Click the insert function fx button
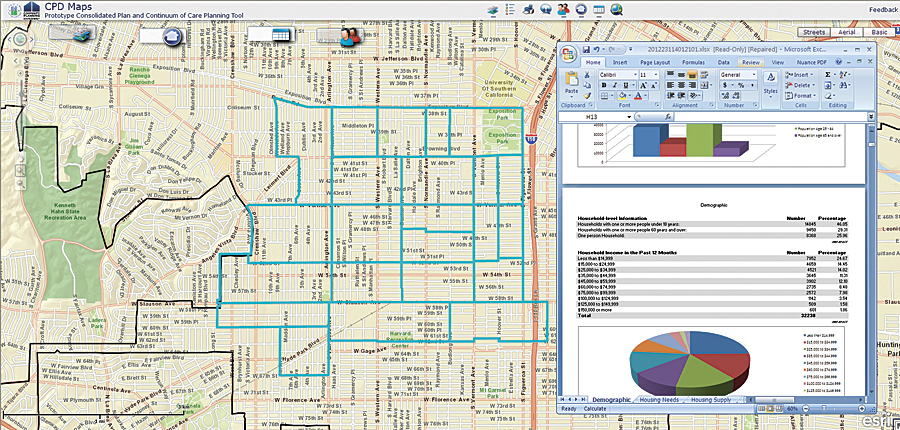 [668, 117]
